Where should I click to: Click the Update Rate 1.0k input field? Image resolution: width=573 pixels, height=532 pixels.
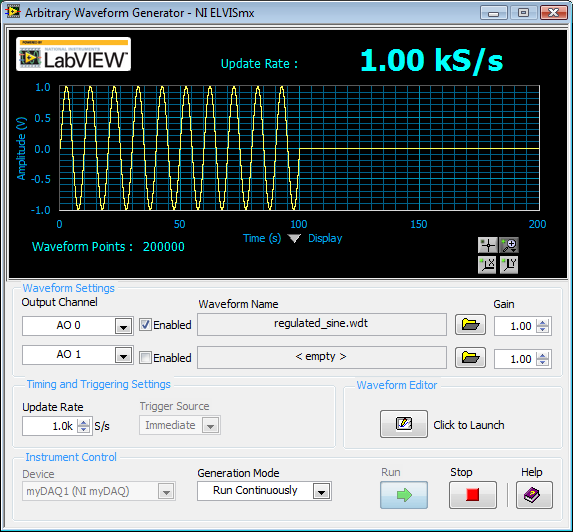(x=50, y=426)
